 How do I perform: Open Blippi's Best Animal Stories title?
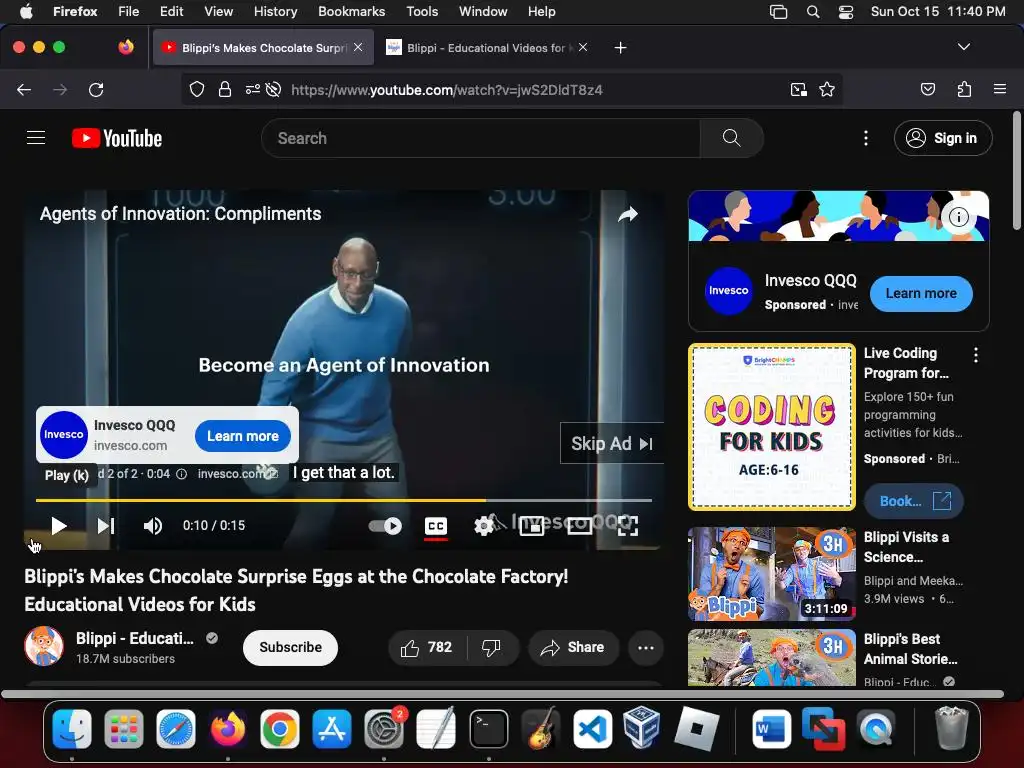(x=910, y=648)
